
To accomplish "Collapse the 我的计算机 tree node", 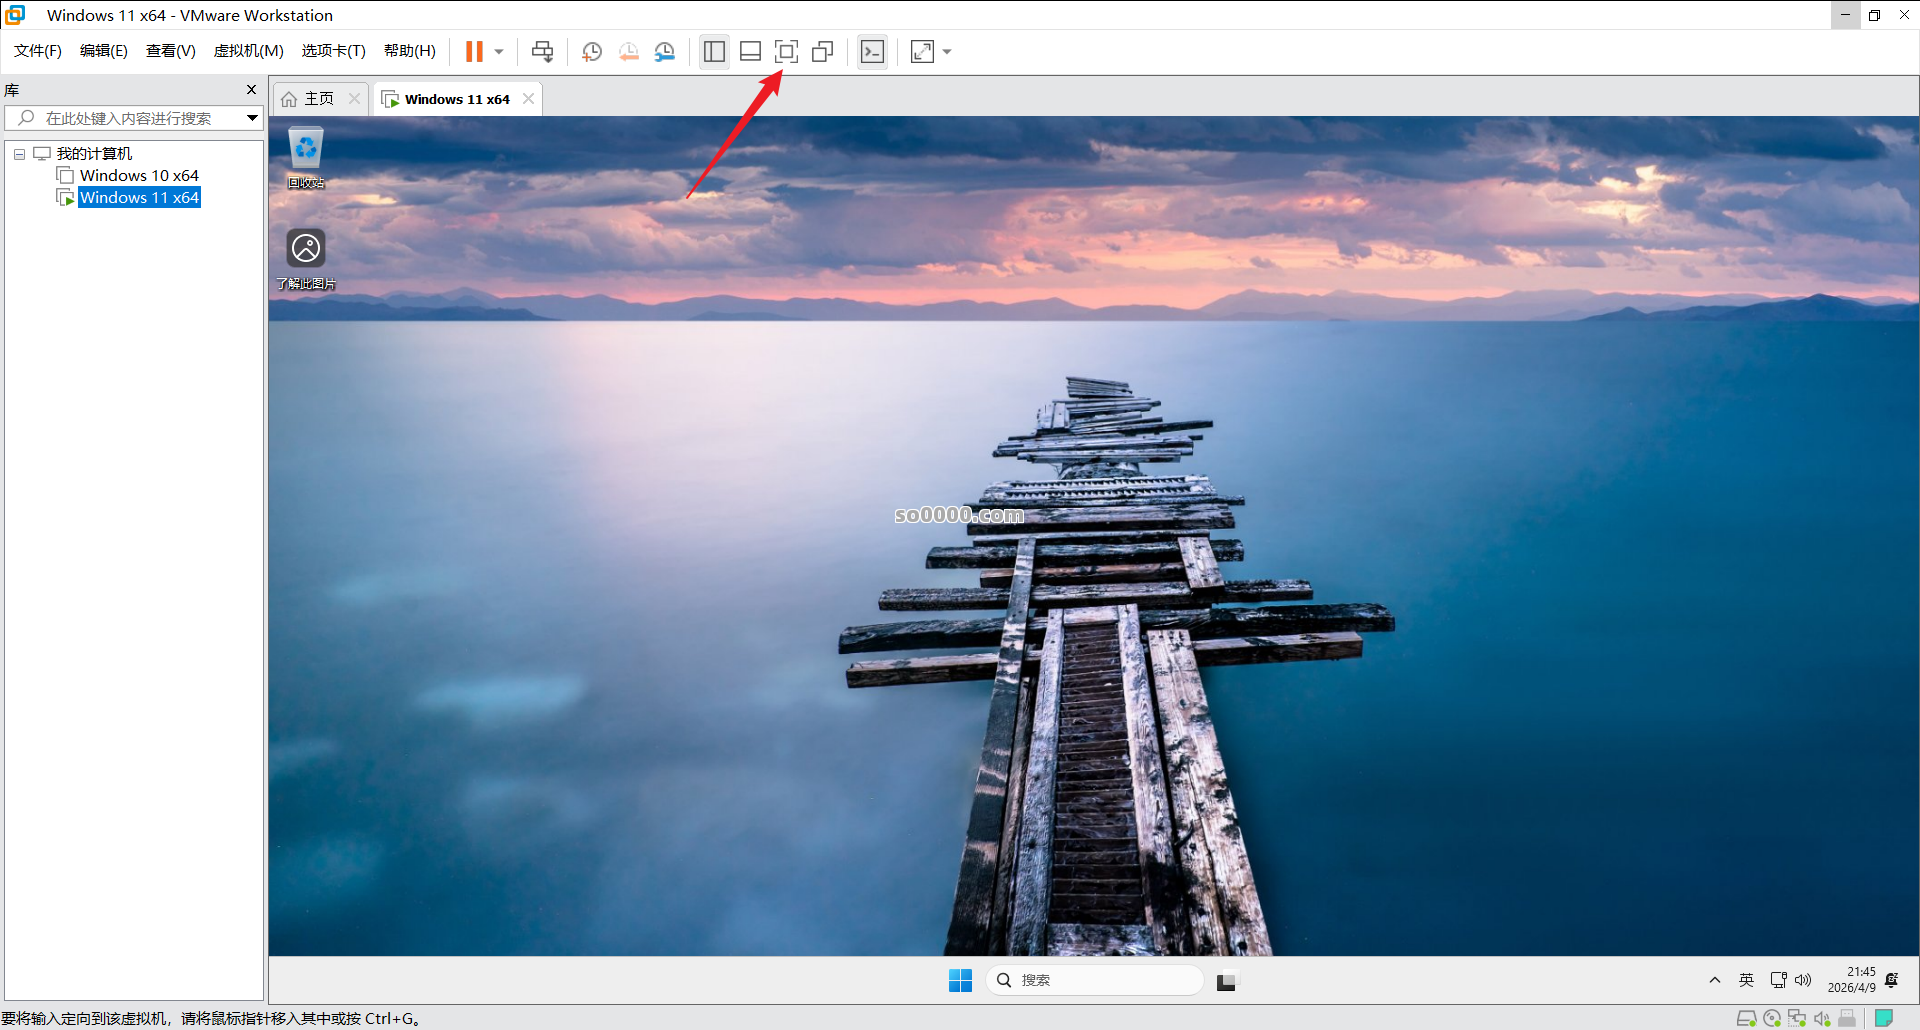I will tap(19, 154).
